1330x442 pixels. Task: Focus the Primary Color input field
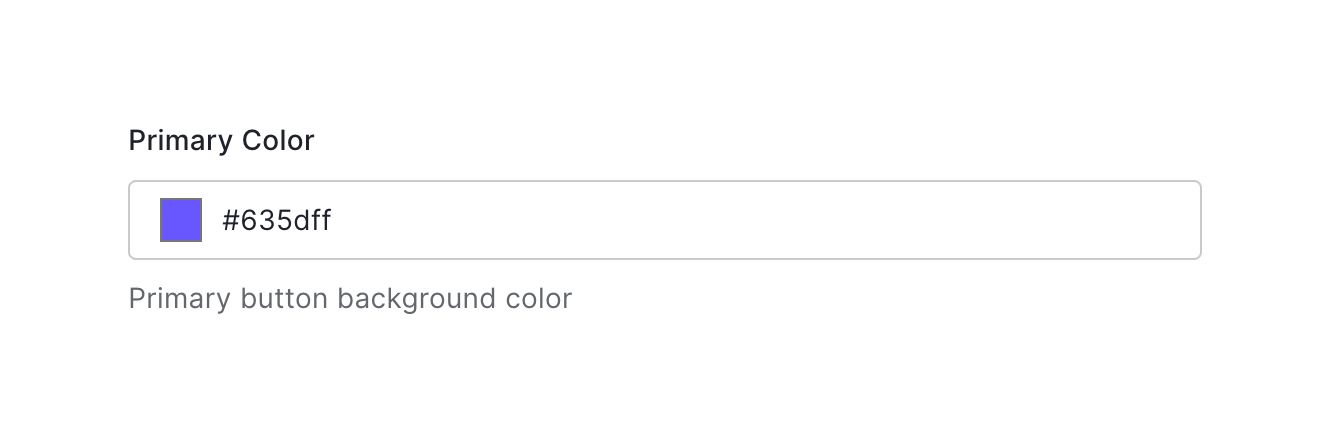700,220
